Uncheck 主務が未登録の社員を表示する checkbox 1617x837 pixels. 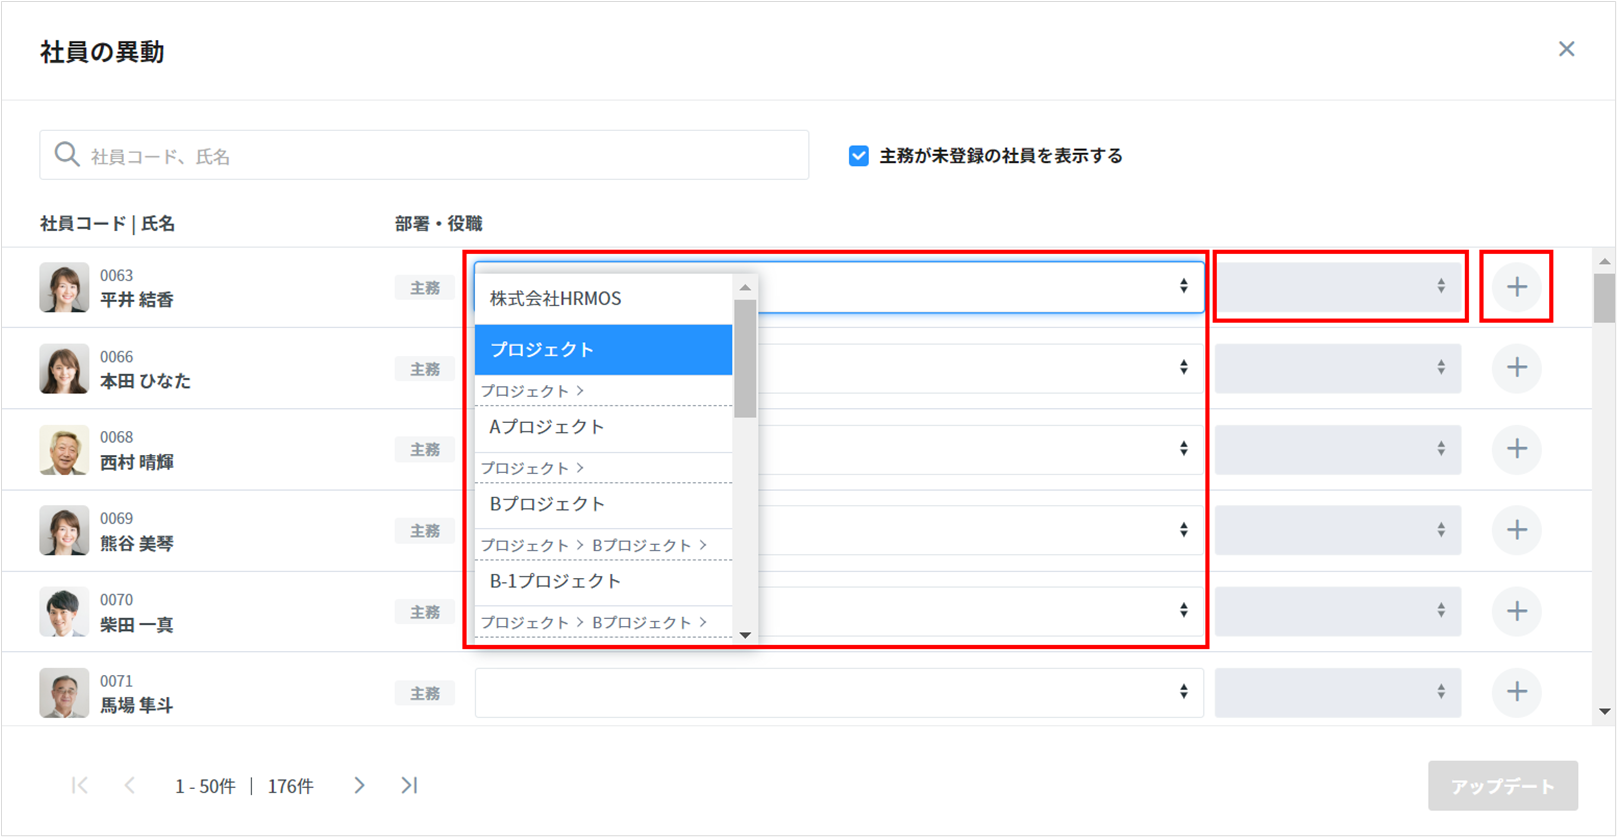[858, 156]
